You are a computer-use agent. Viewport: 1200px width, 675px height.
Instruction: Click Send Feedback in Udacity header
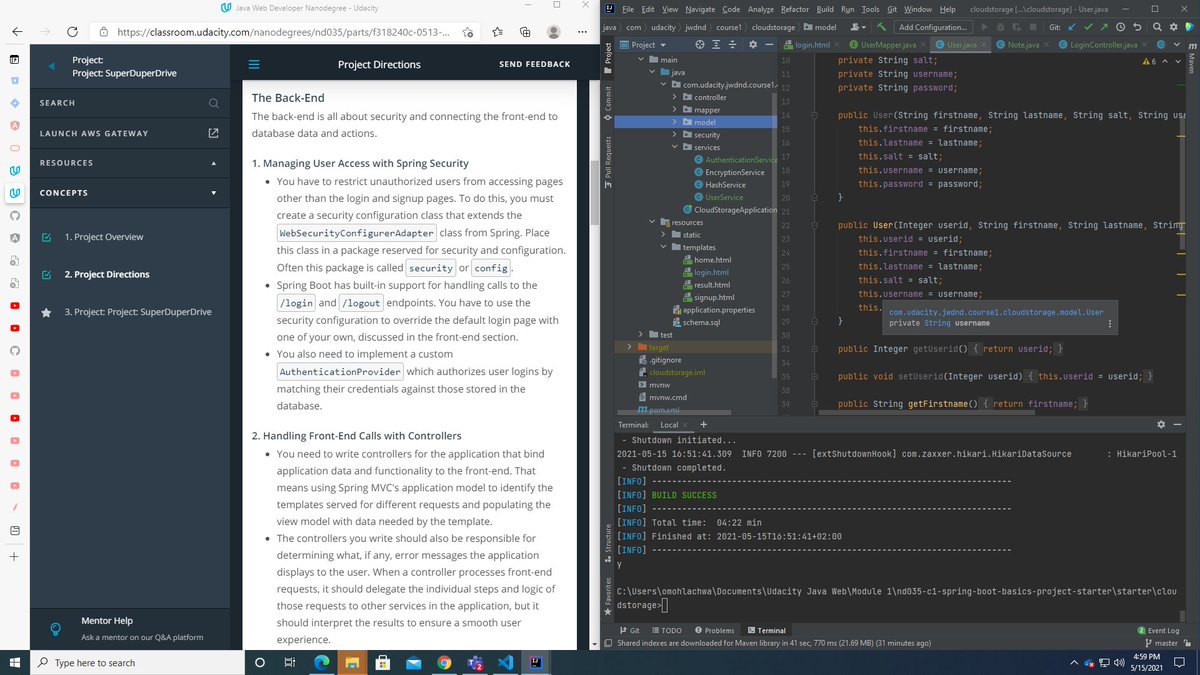534,64
